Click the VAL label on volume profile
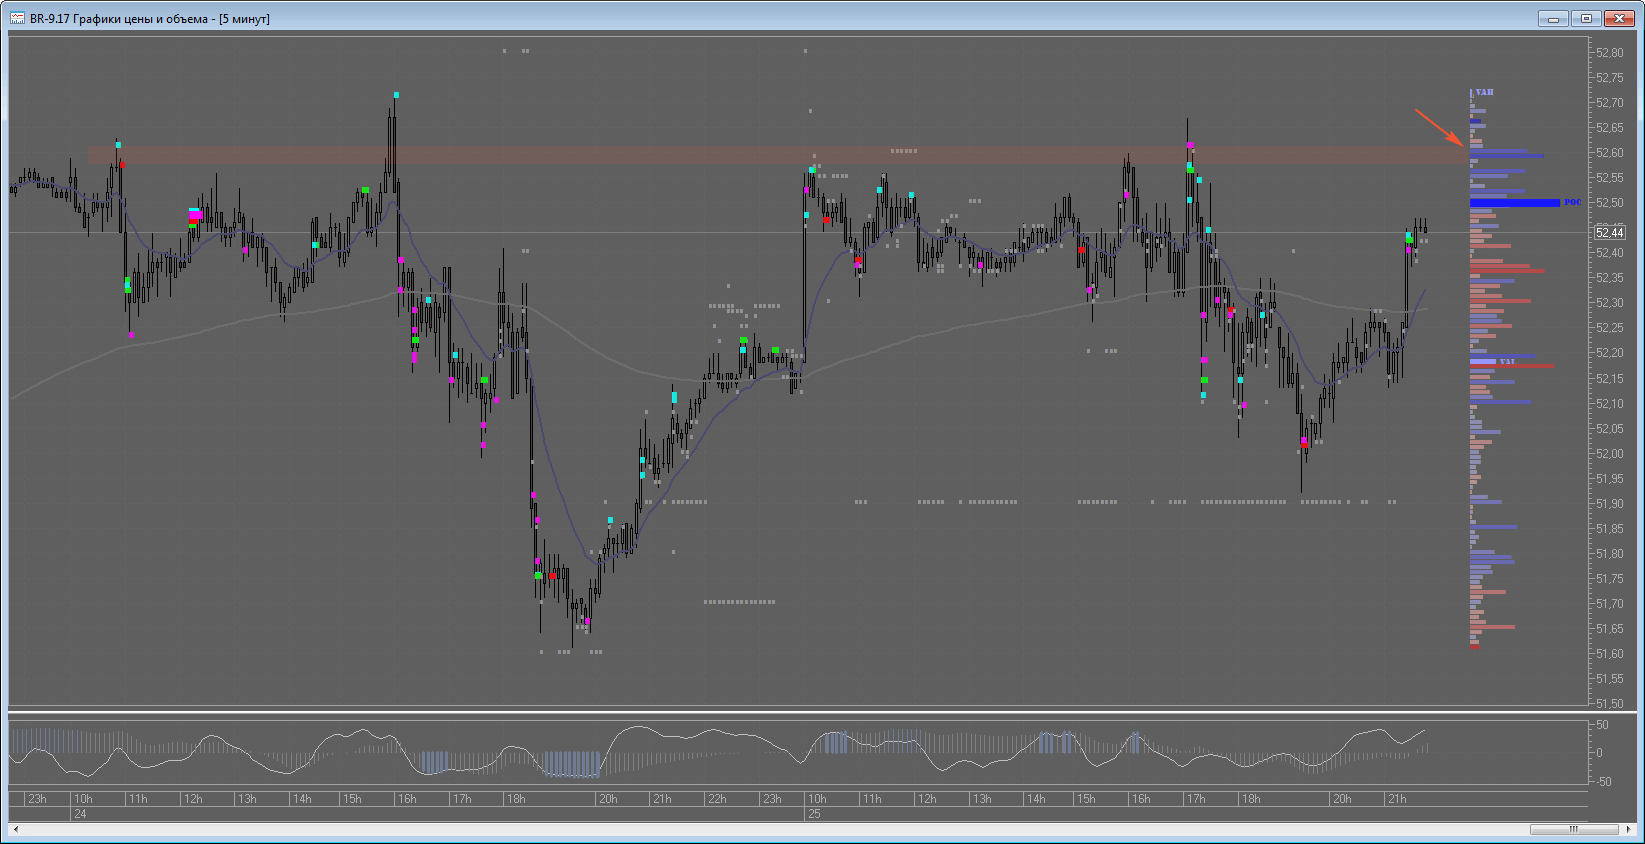This screenshot has height=844, width=1645. [x=1507, y=361]
